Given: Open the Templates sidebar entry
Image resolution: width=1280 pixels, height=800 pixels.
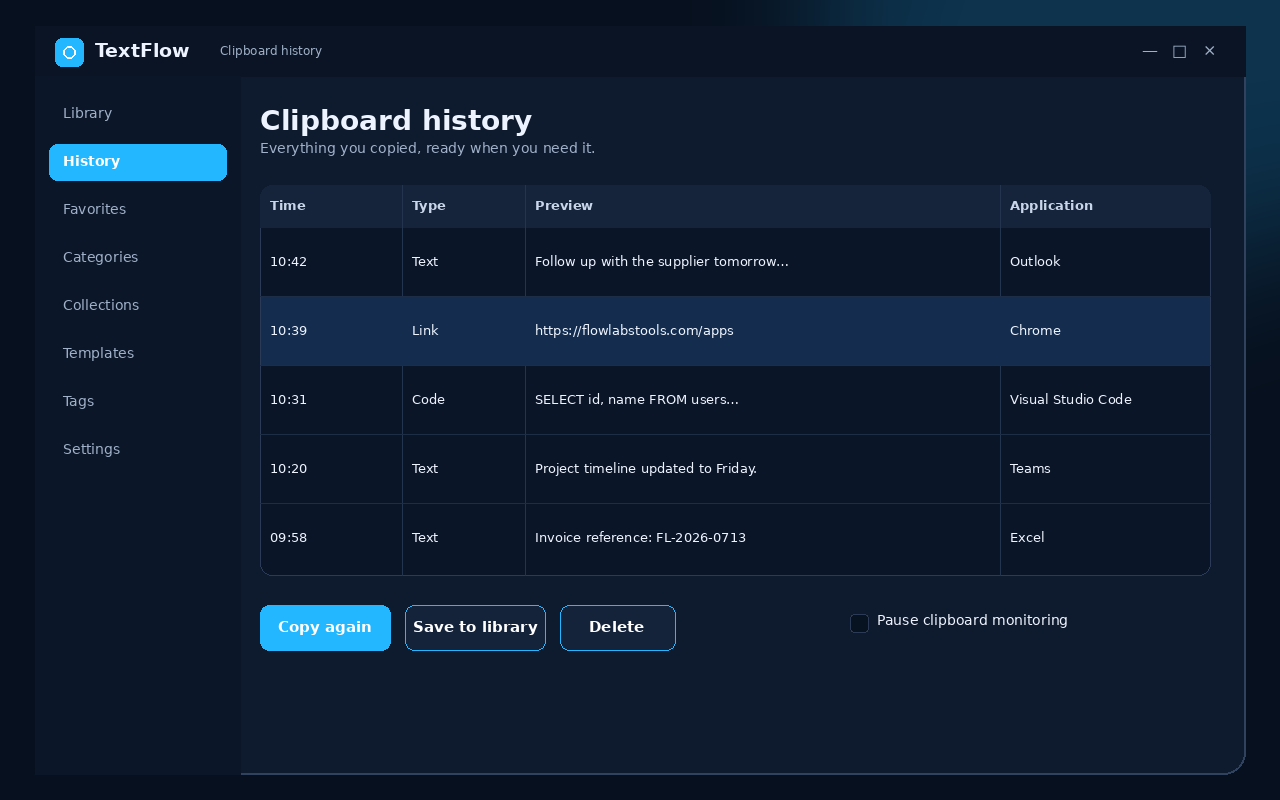Looking at the screenshot, I should tap(138, 354).
